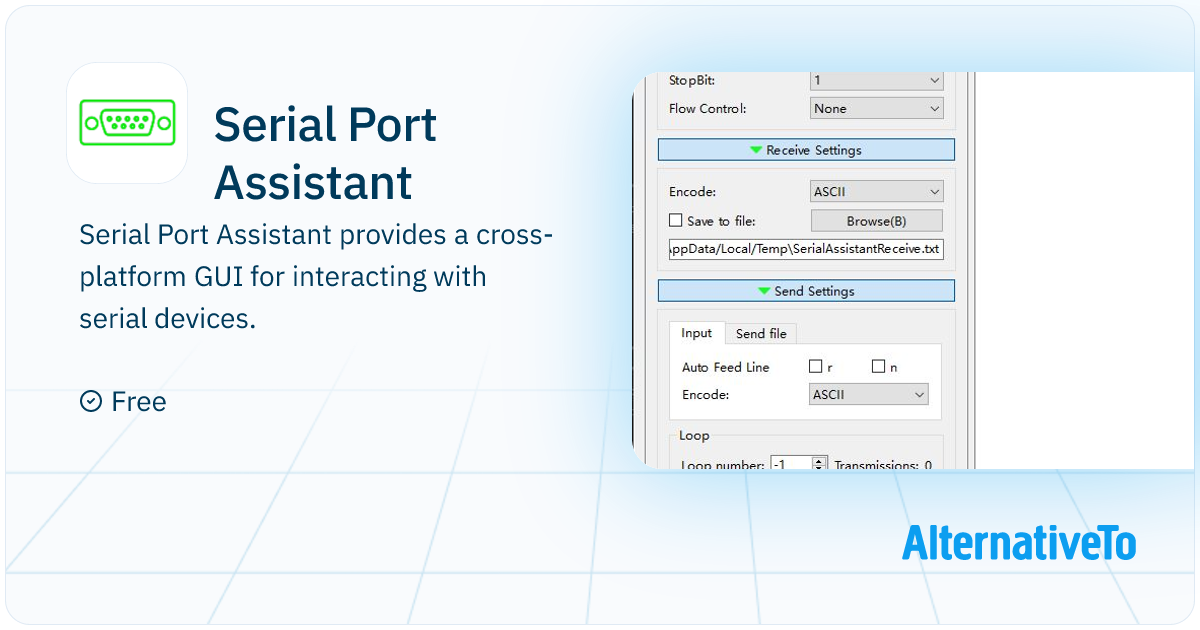Check the 'n' Auto Feed Line box

coord(878,367)
